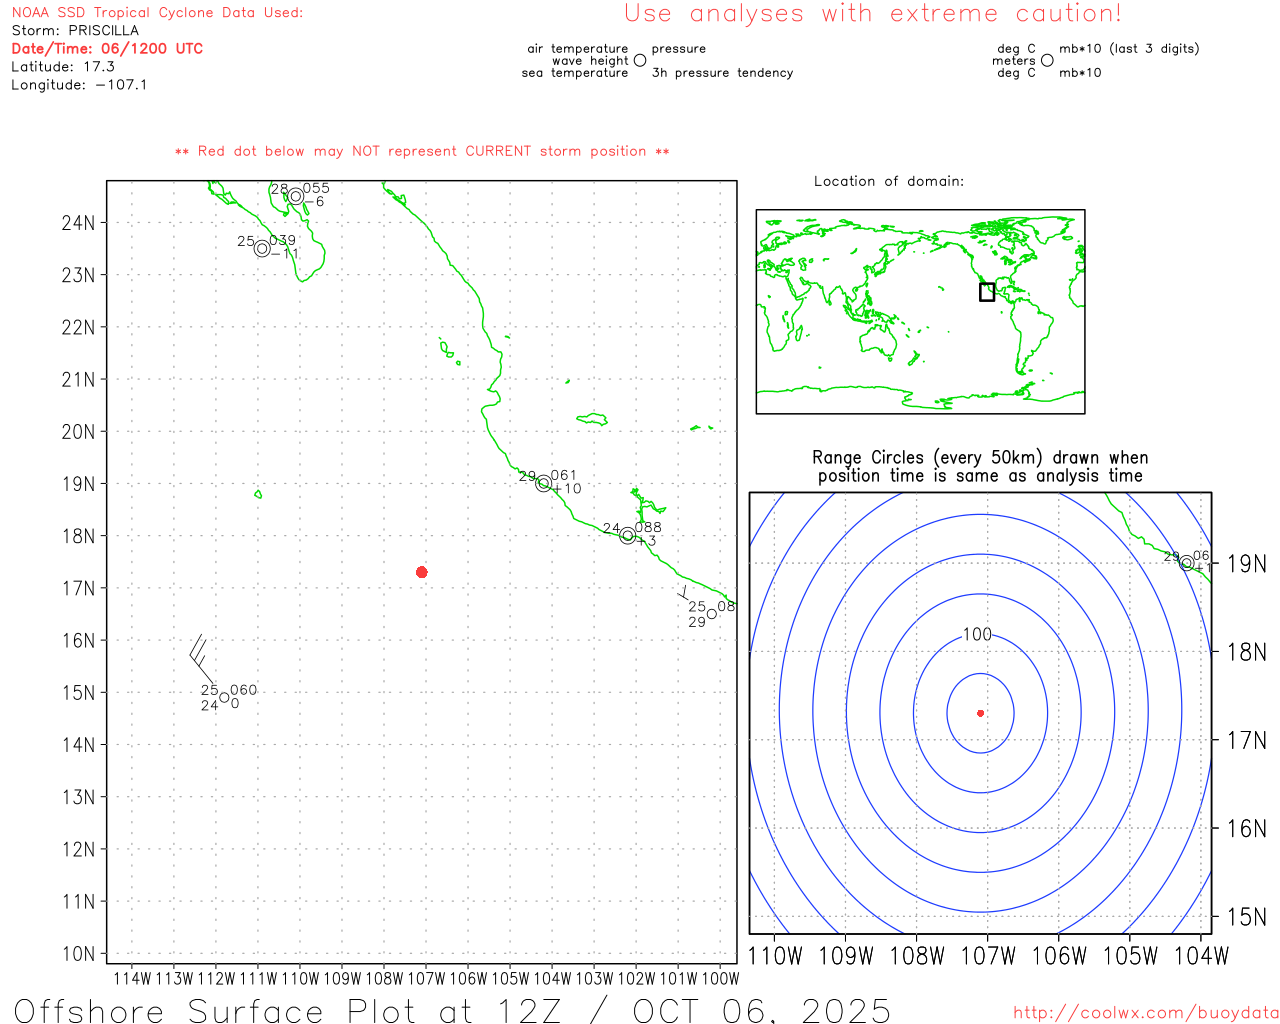Click the "17N" latitude label on the main map
The image size is (1280, 1024).
78,588
